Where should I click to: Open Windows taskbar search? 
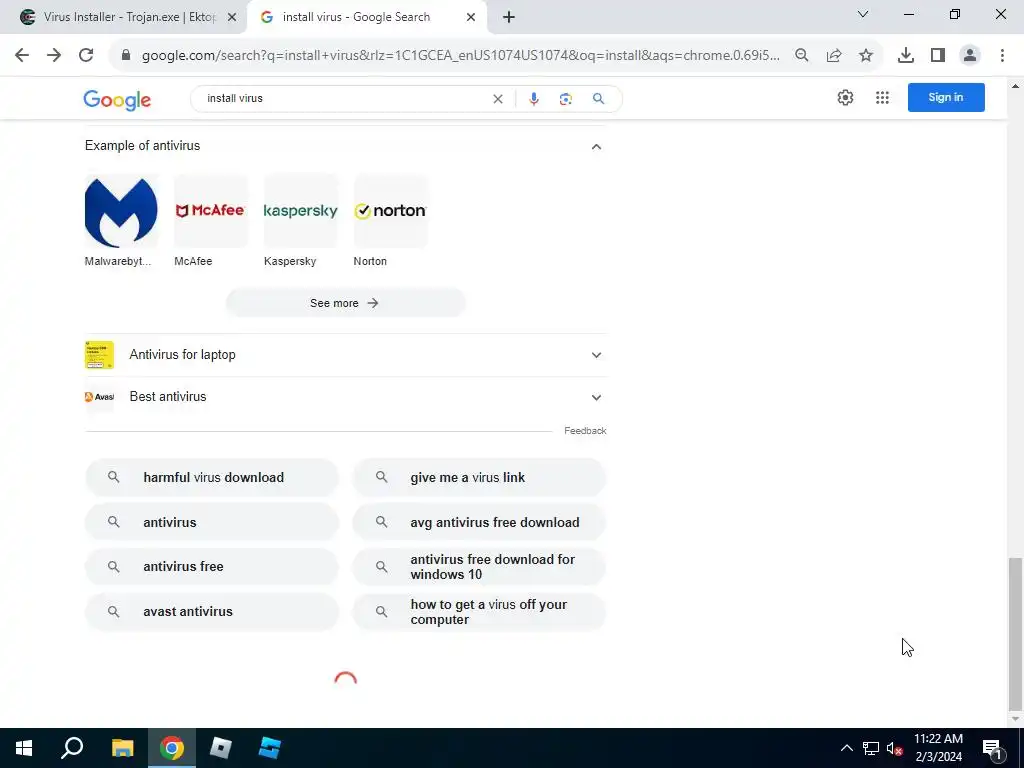pyautogui.click(x=72, y=748)
